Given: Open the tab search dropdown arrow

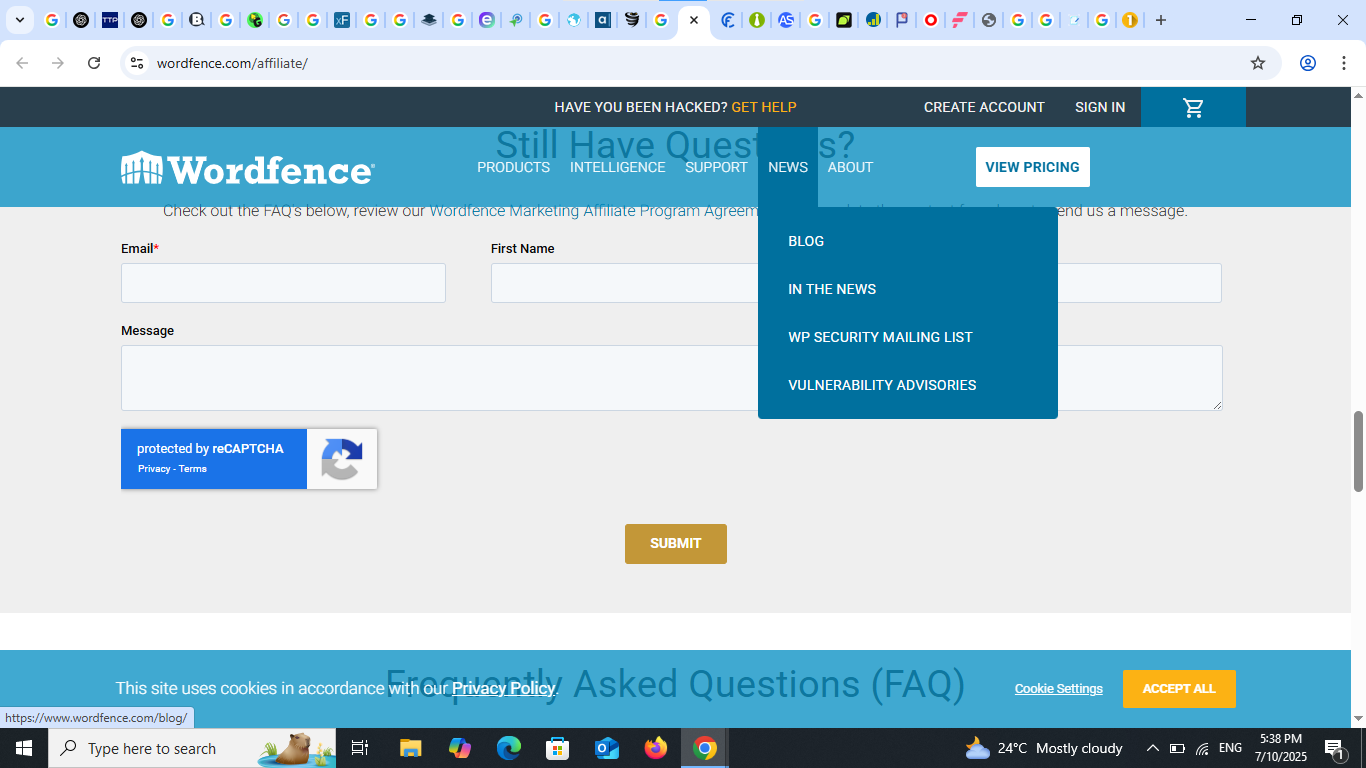Looking at the screenshot, I should point(19,20).
